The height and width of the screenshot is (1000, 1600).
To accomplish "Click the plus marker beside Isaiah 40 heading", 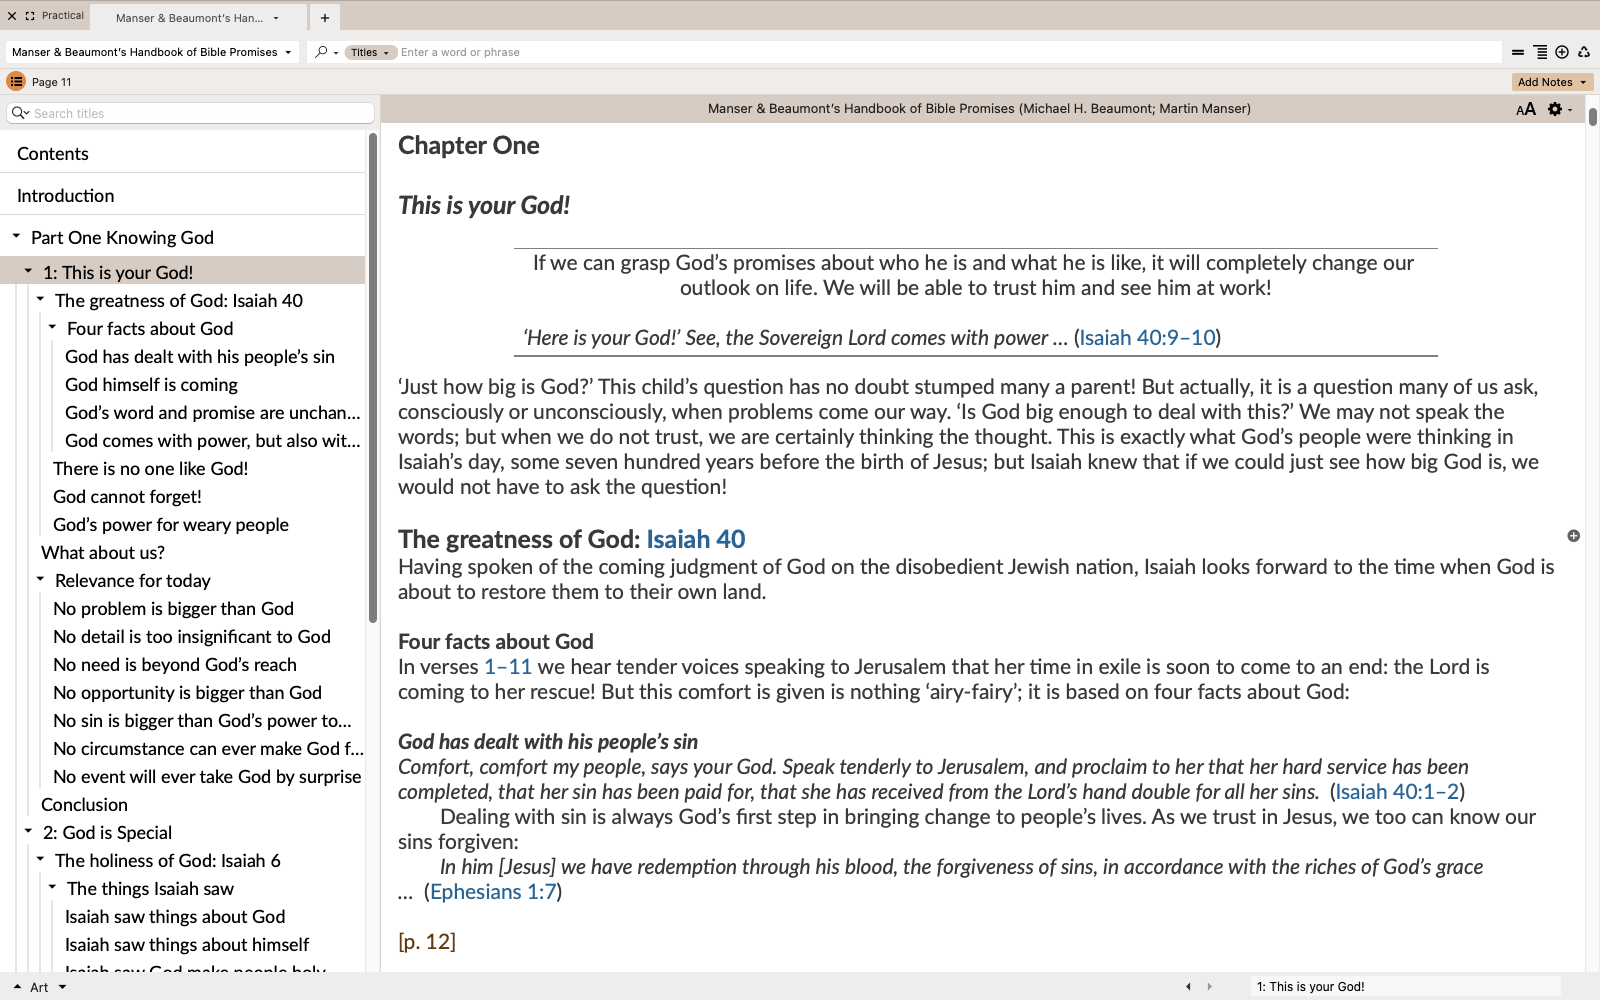I will pyautogui.click(x=1573, y=536).
